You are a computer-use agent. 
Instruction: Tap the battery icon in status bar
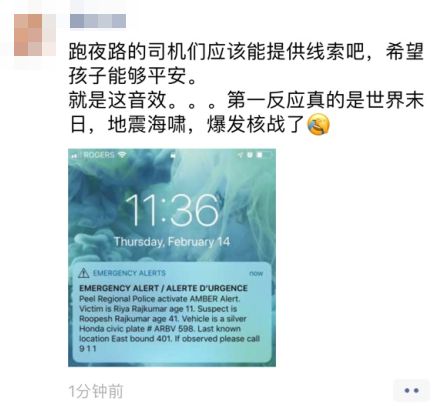(266, 155)
